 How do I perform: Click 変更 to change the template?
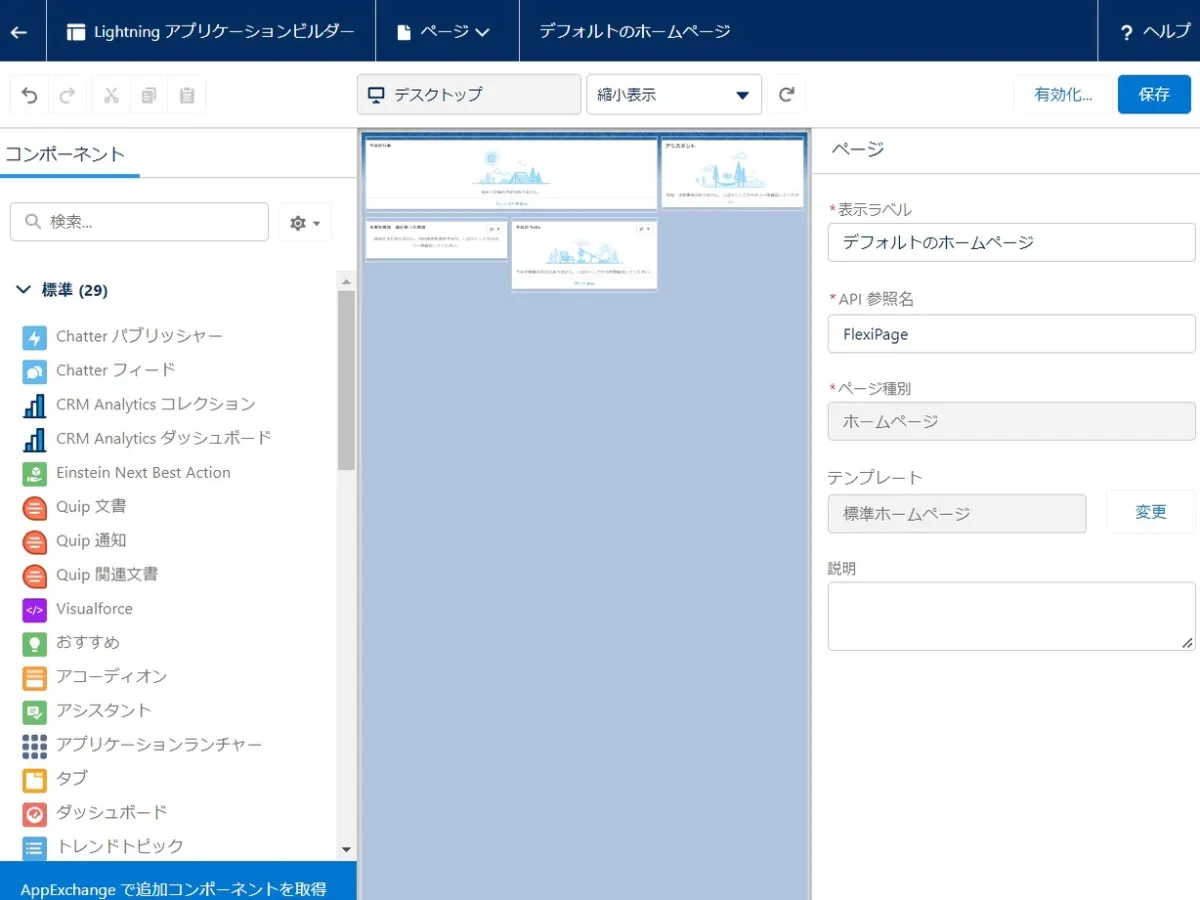pyautogui.click(x=1150, y=511)
